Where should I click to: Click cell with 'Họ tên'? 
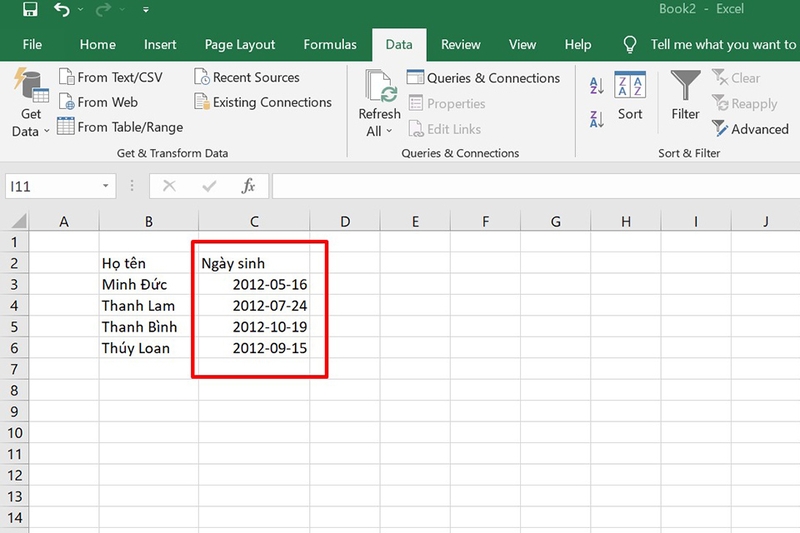(x=148, y=263)
